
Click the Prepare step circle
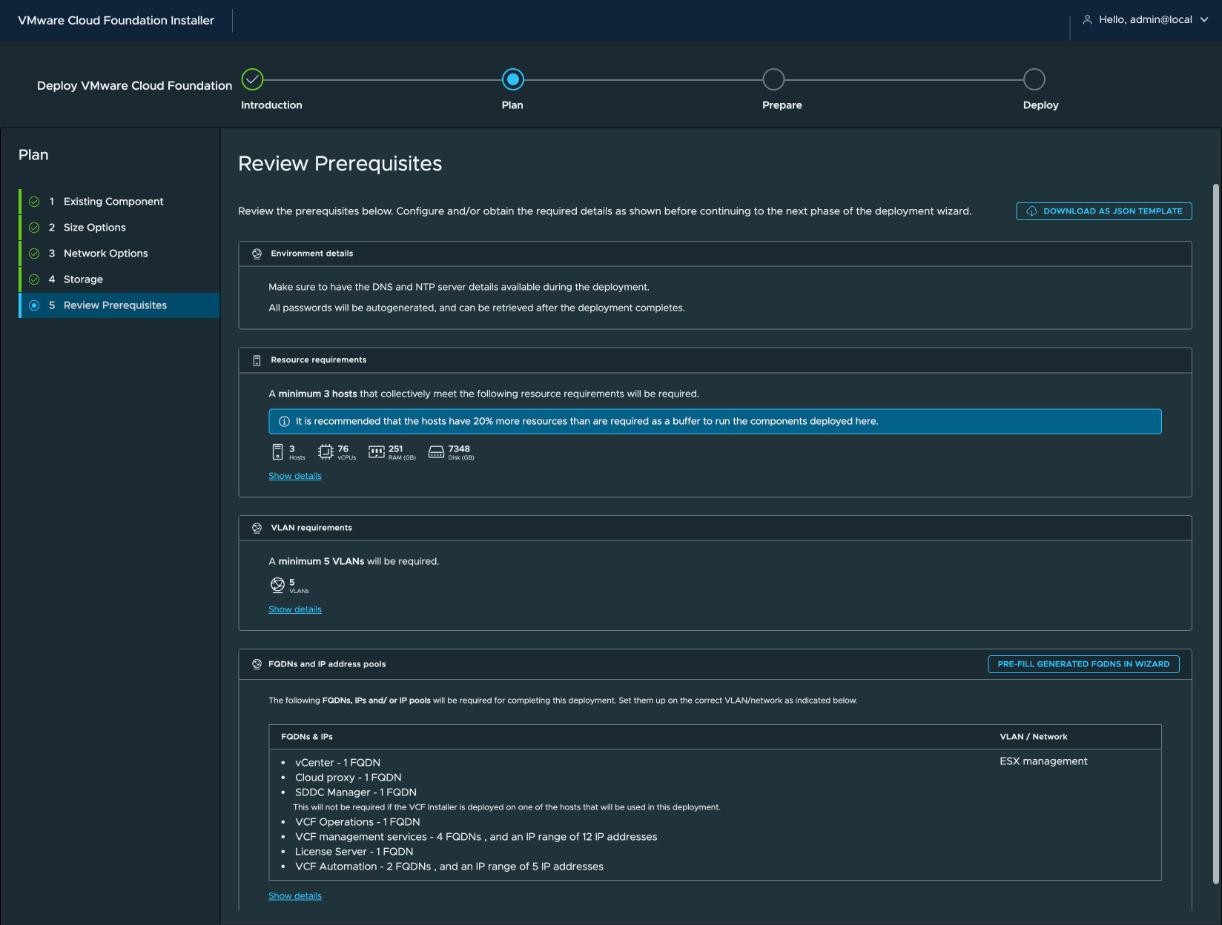point(773,79)
